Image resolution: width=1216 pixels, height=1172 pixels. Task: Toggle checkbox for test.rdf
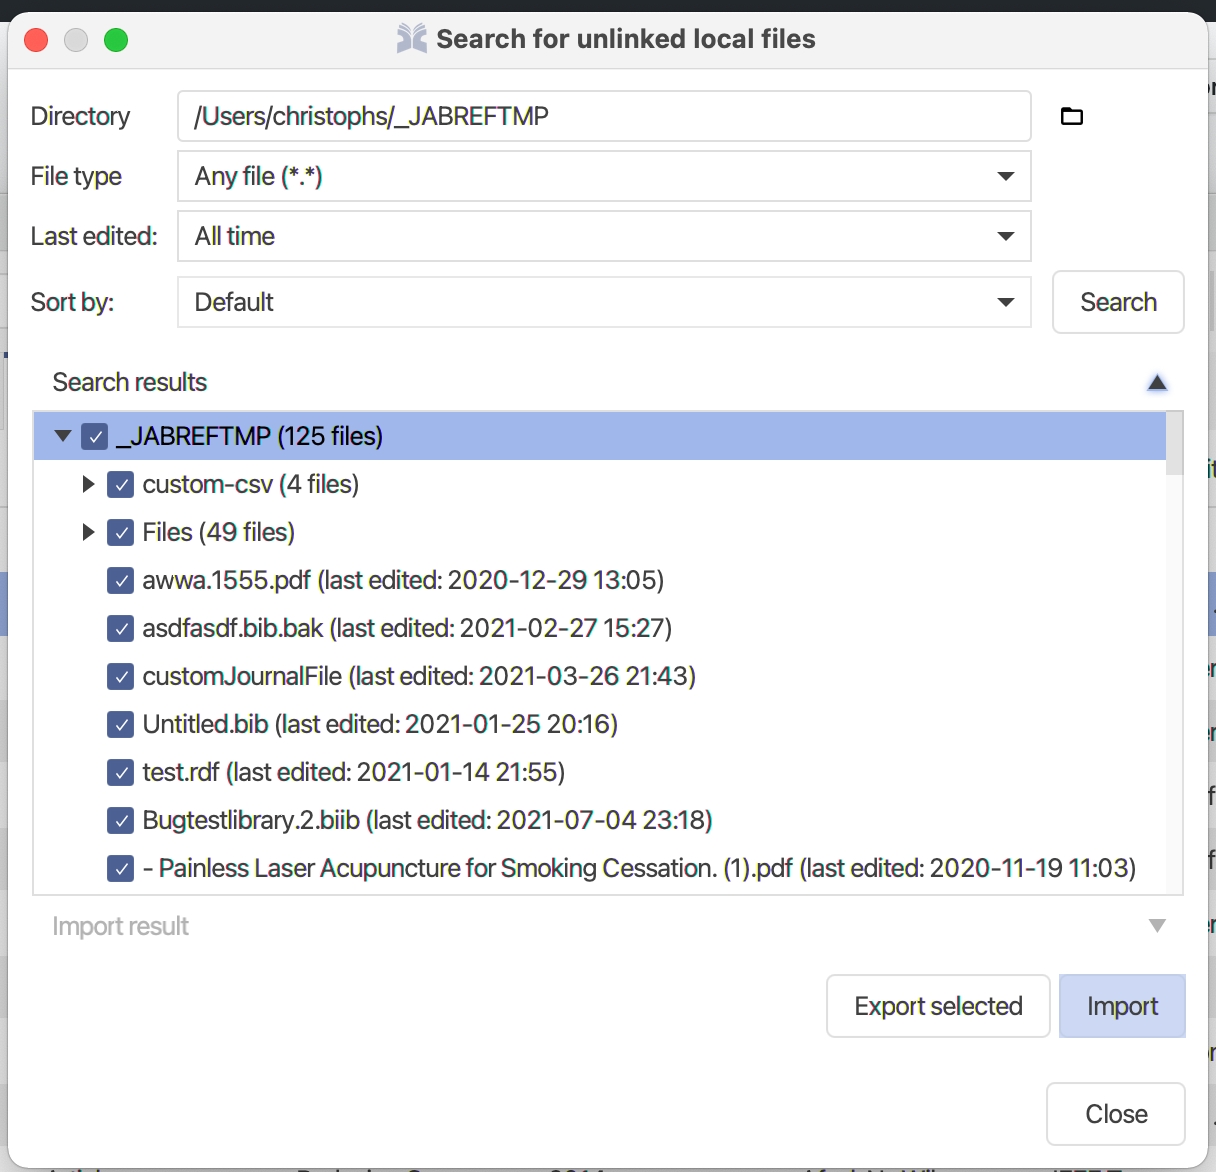click(x=120, y=772)
